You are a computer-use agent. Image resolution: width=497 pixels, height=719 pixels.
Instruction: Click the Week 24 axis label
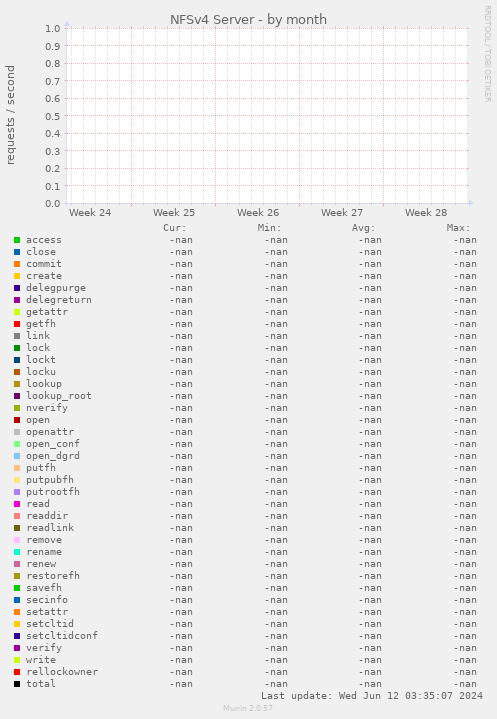click(x=90, y=213)
